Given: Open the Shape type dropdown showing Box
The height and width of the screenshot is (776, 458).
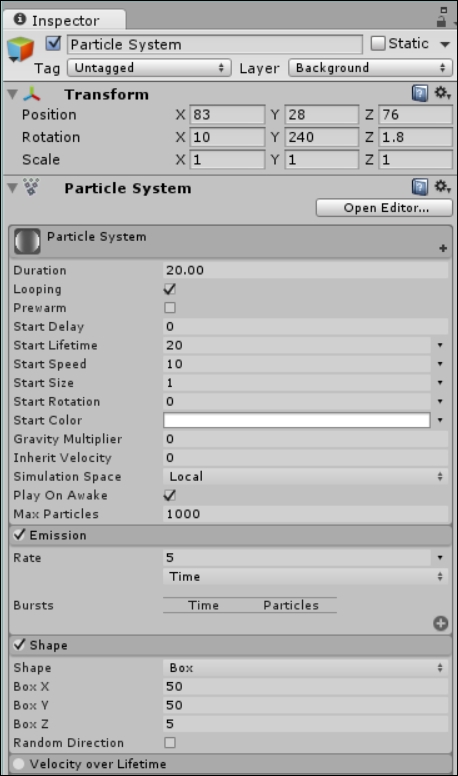Looking at the screenshot, I should (305, 668).
